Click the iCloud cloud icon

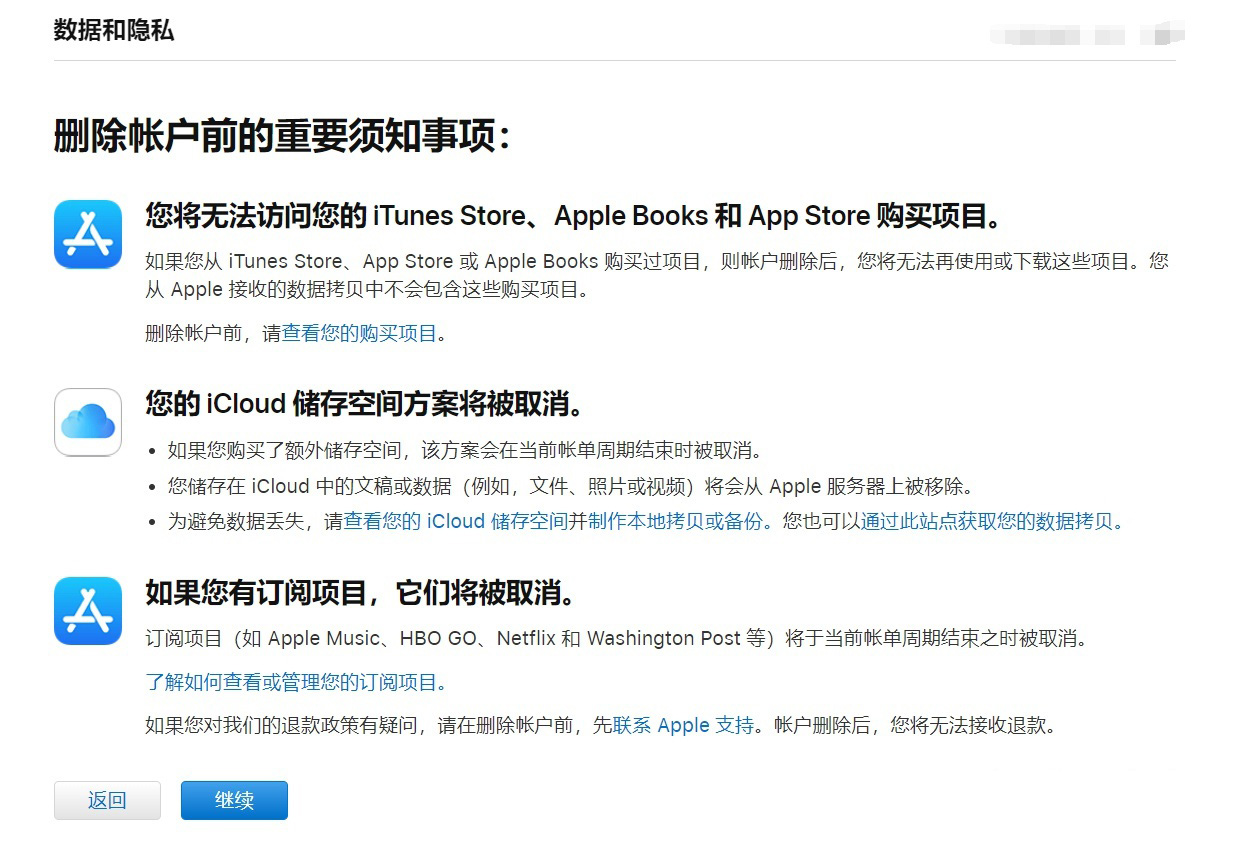[x=88, y=422]
